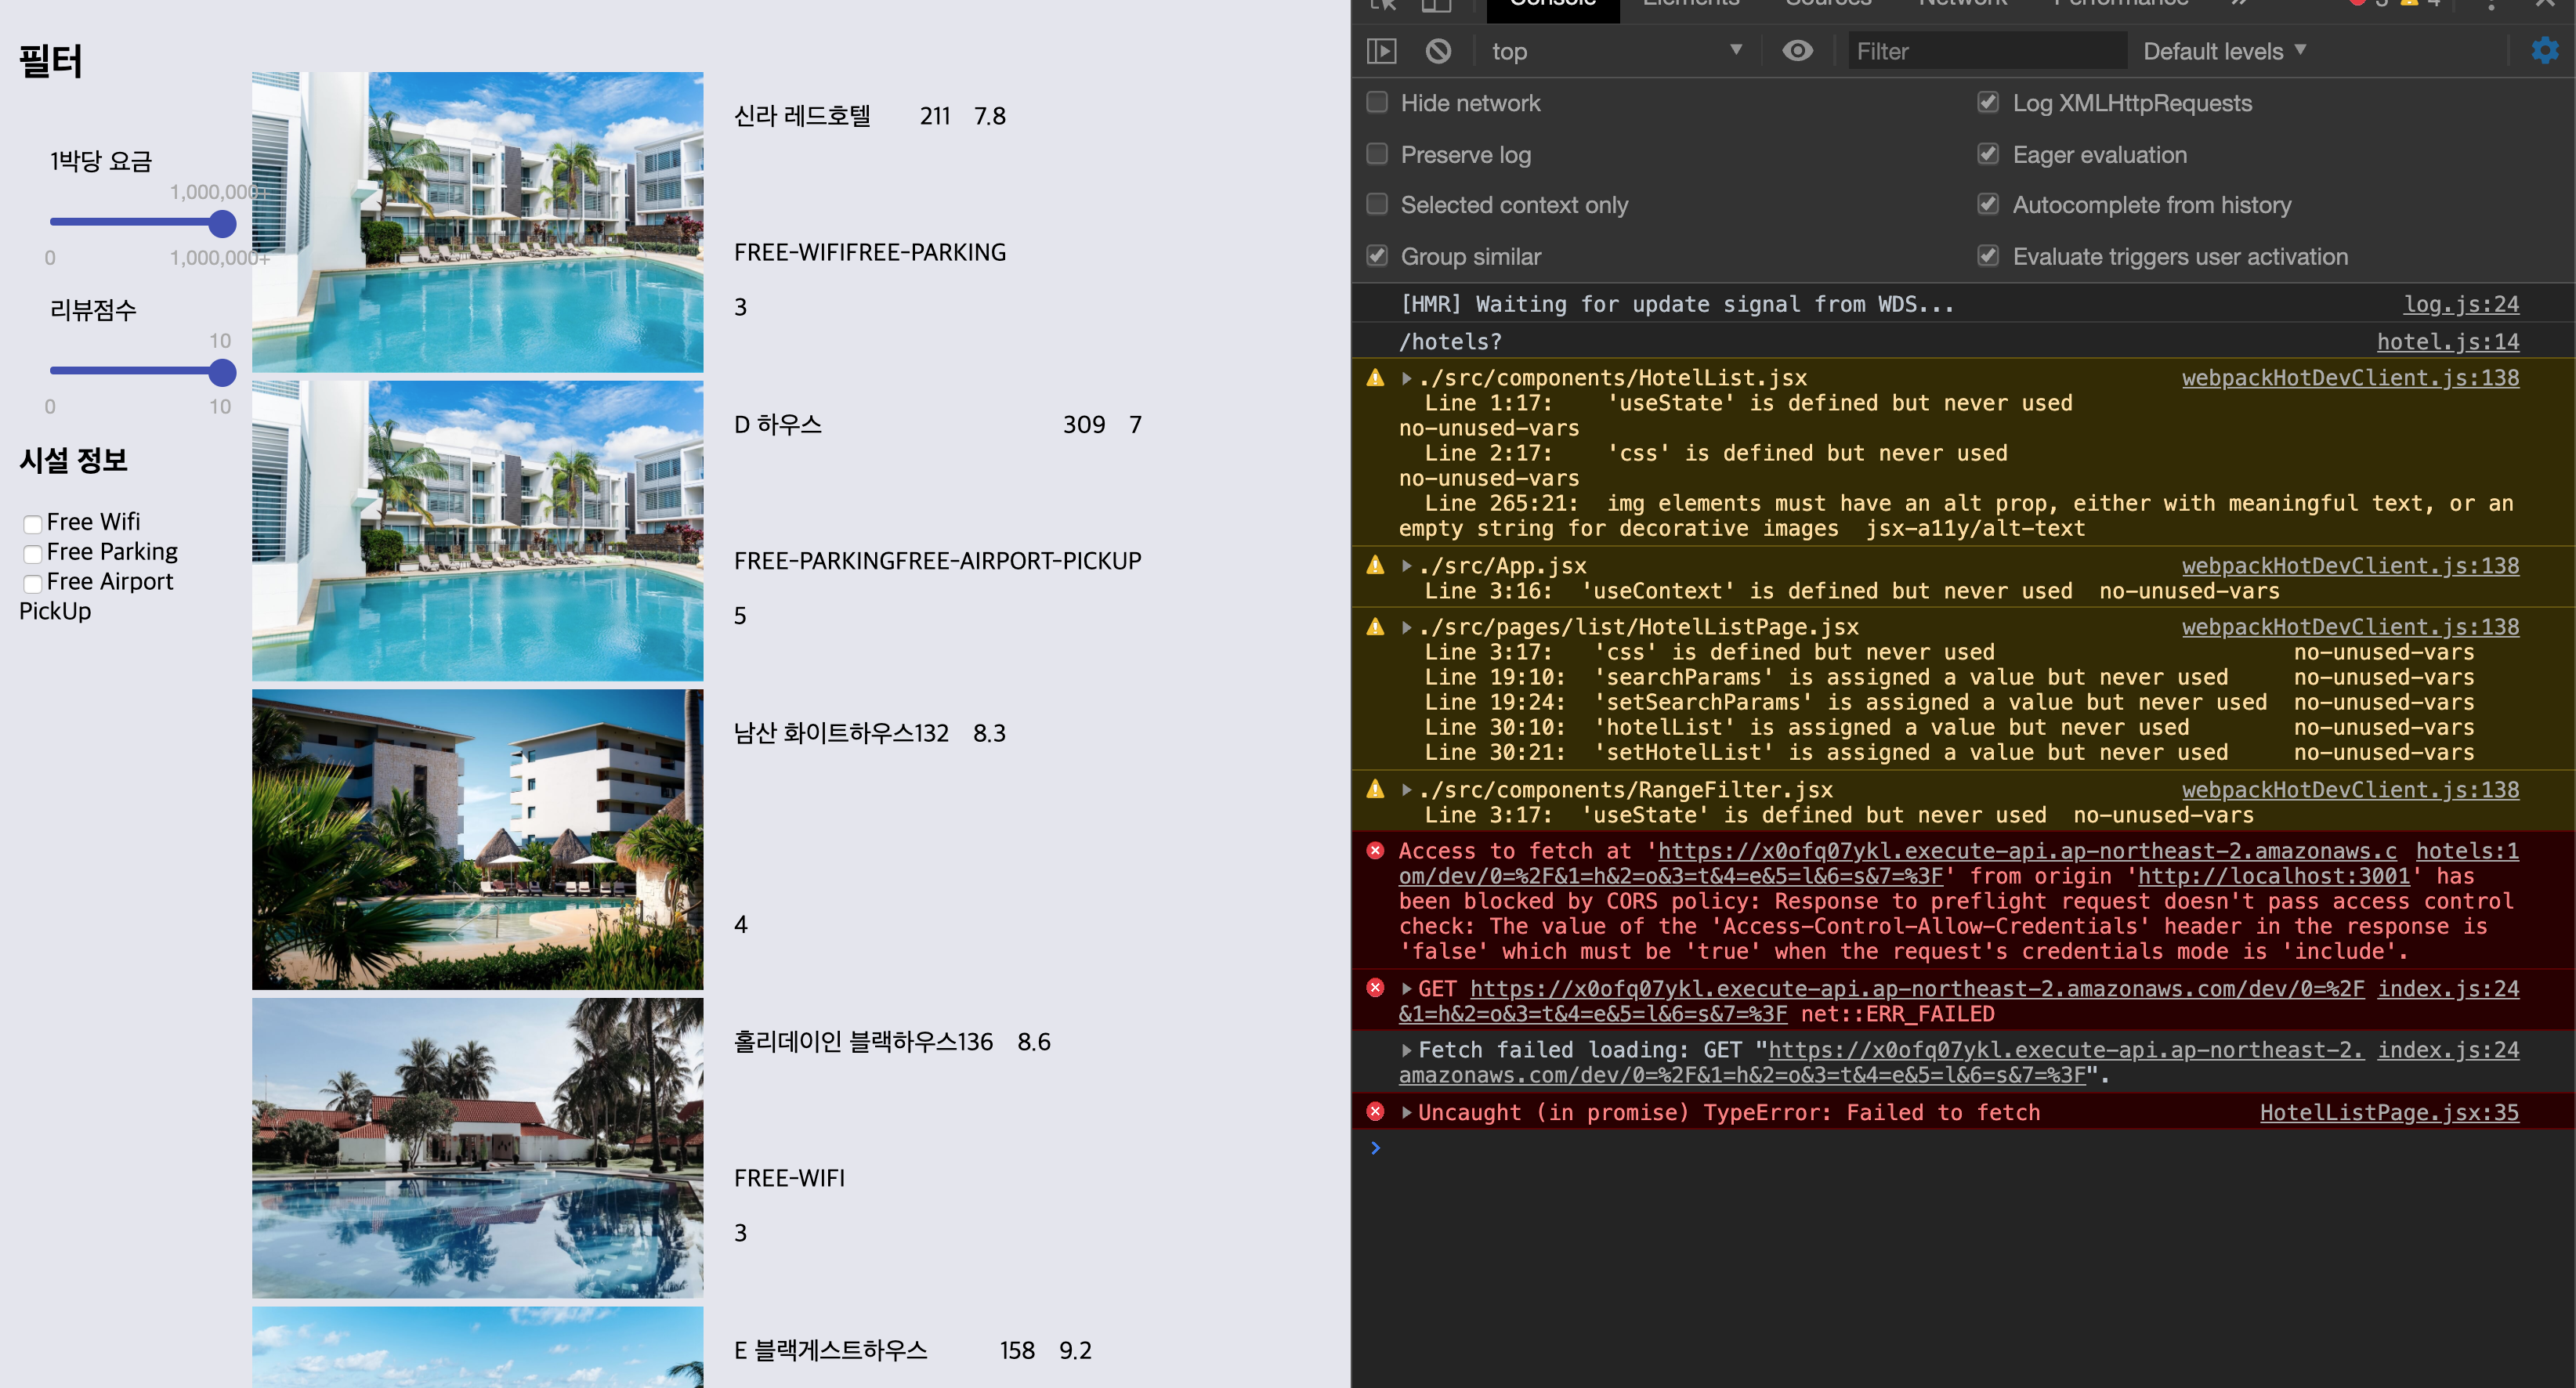Uncheck Group similar option
The image size is (2576, 1388).
click(1377, 257)
